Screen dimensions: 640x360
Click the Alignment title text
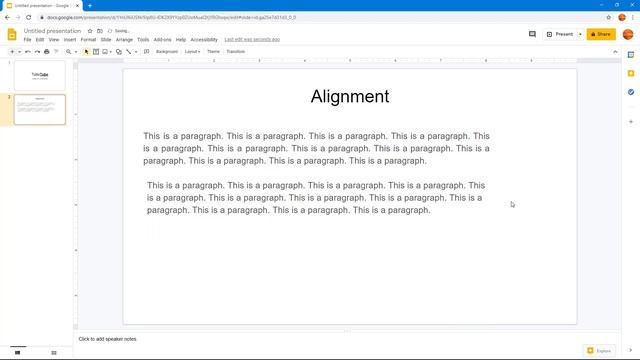pos(350,97)
